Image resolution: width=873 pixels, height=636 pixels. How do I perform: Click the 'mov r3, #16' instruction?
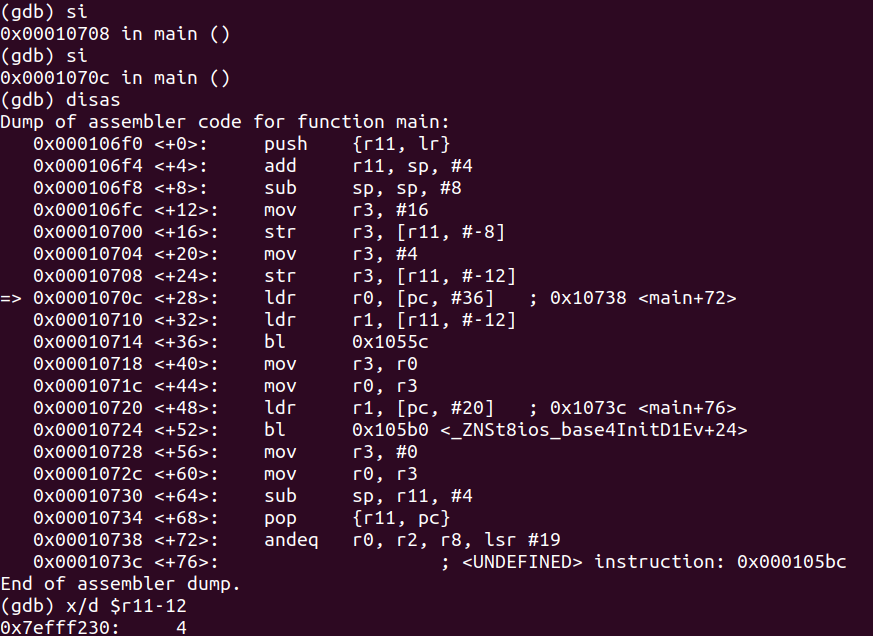[x=346, y=210]
